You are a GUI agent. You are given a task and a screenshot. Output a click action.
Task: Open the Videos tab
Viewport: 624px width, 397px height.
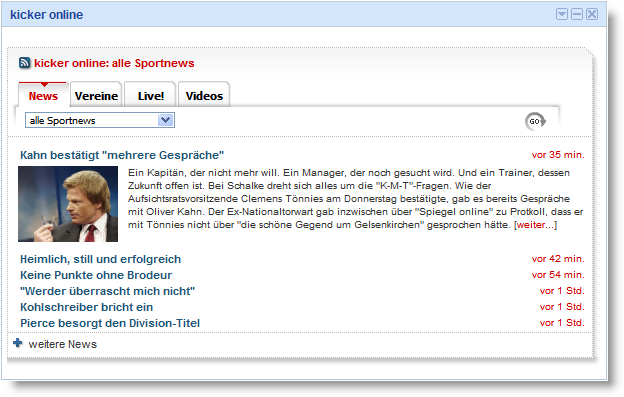(x=204, y=95)
